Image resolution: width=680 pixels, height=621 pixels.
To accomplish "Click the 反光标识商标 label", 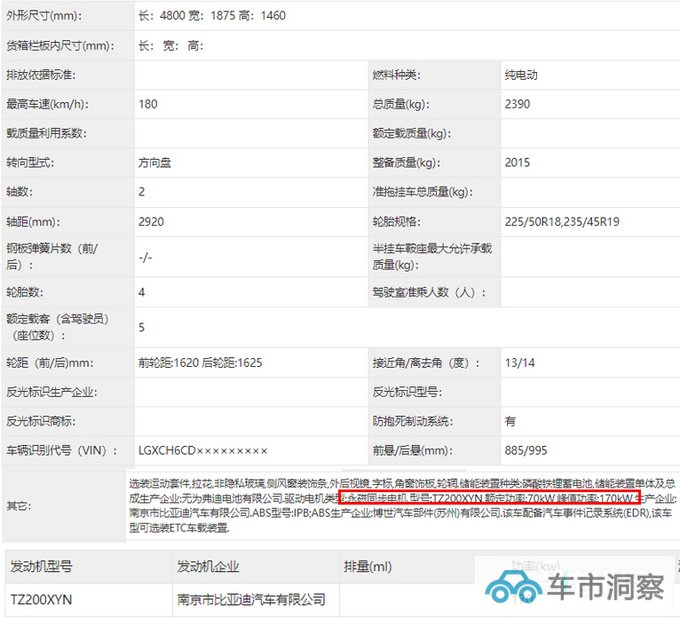I will point(41,421).
